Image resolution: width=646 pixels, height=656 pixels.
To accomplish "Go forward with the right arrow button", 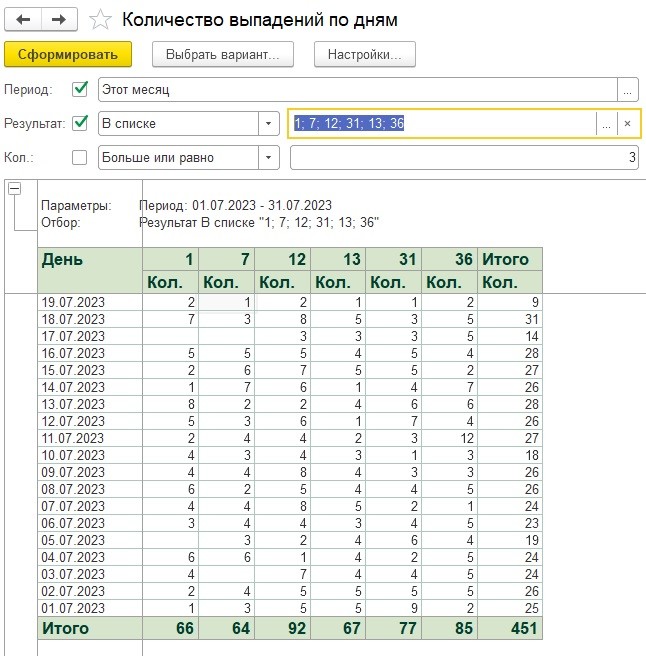I will (59, 20).
